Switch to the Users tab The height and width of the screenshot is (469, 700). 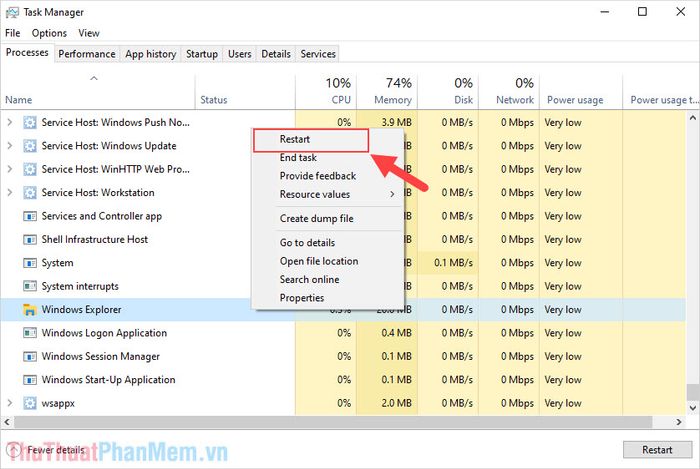click(240, 54)
